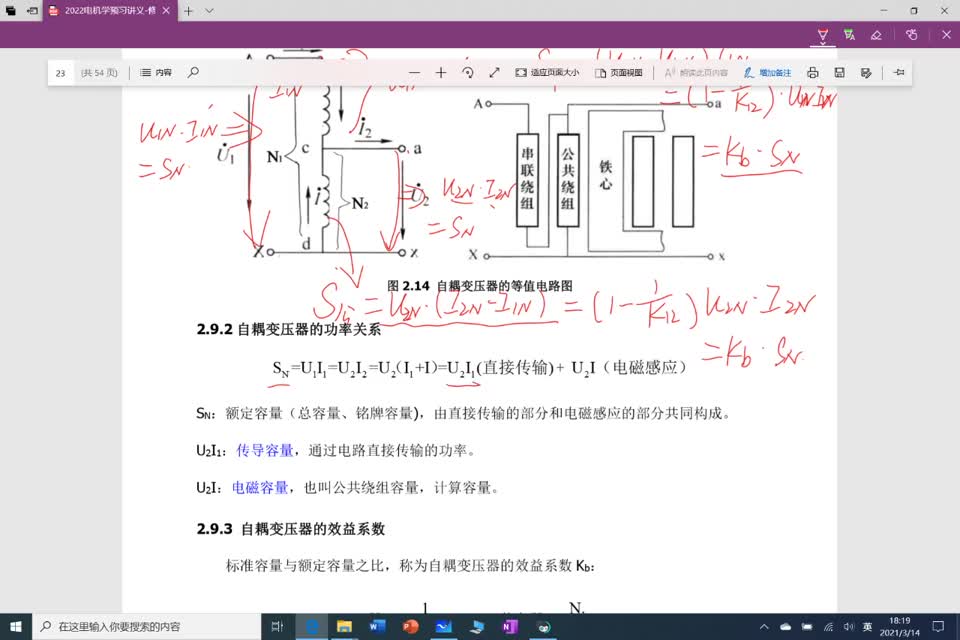
Task: Click the blue 电磁容量 text
Action: pos(260,488)
